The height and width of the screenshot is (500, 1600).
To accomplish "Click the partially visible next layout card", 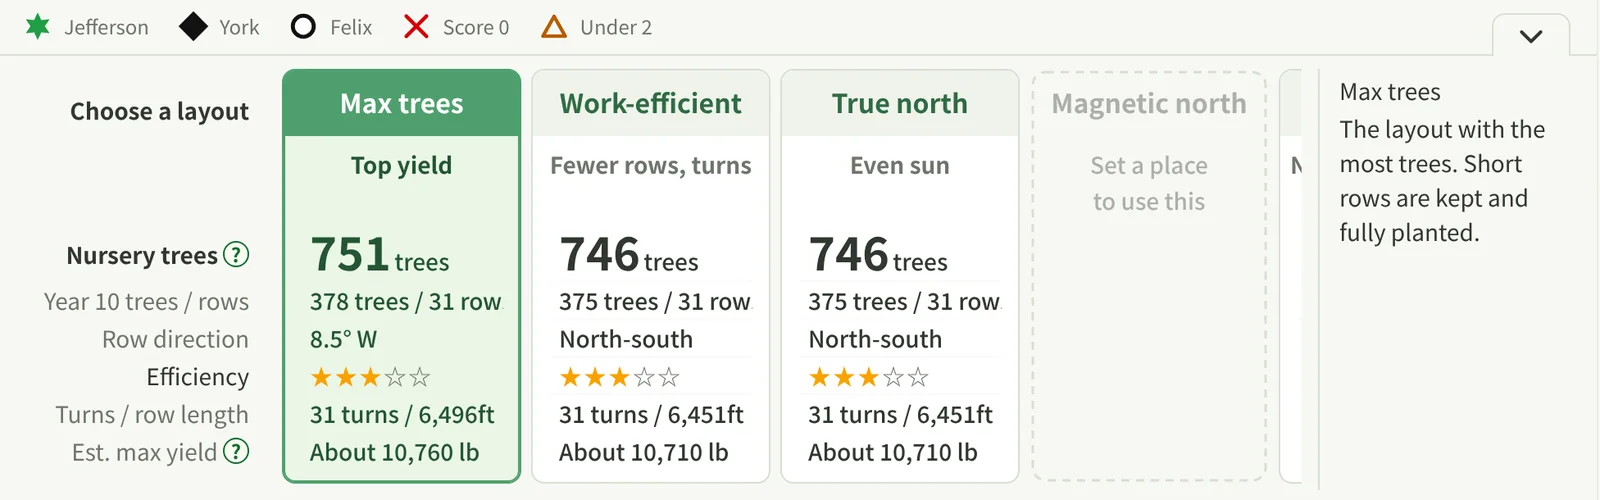I will click(x=1291, y=276).
